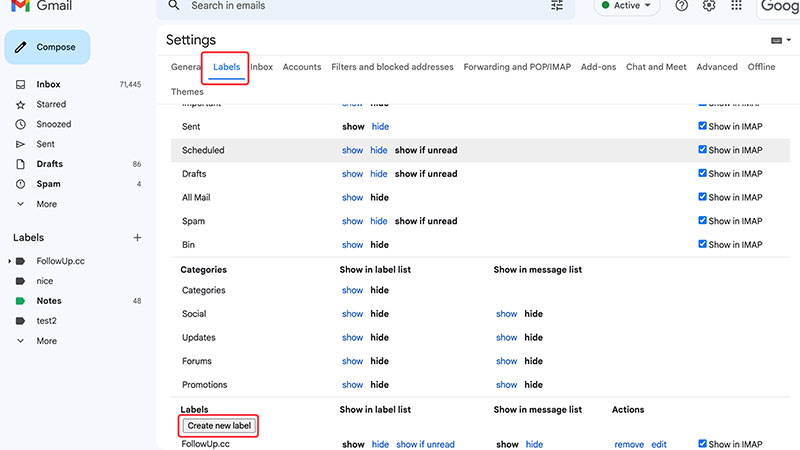Show Forums in message list
Image resolution: width=800 pixels, height=450 pixels.
(507, 361)
